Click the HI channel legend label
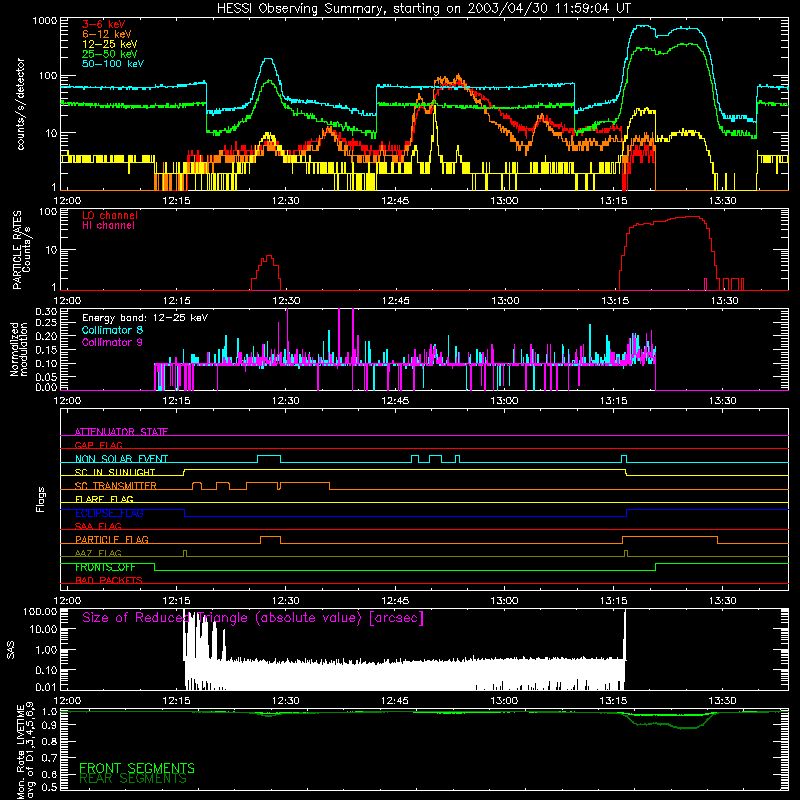This screenshot has width=800, height=800. (x=109, y=226)
